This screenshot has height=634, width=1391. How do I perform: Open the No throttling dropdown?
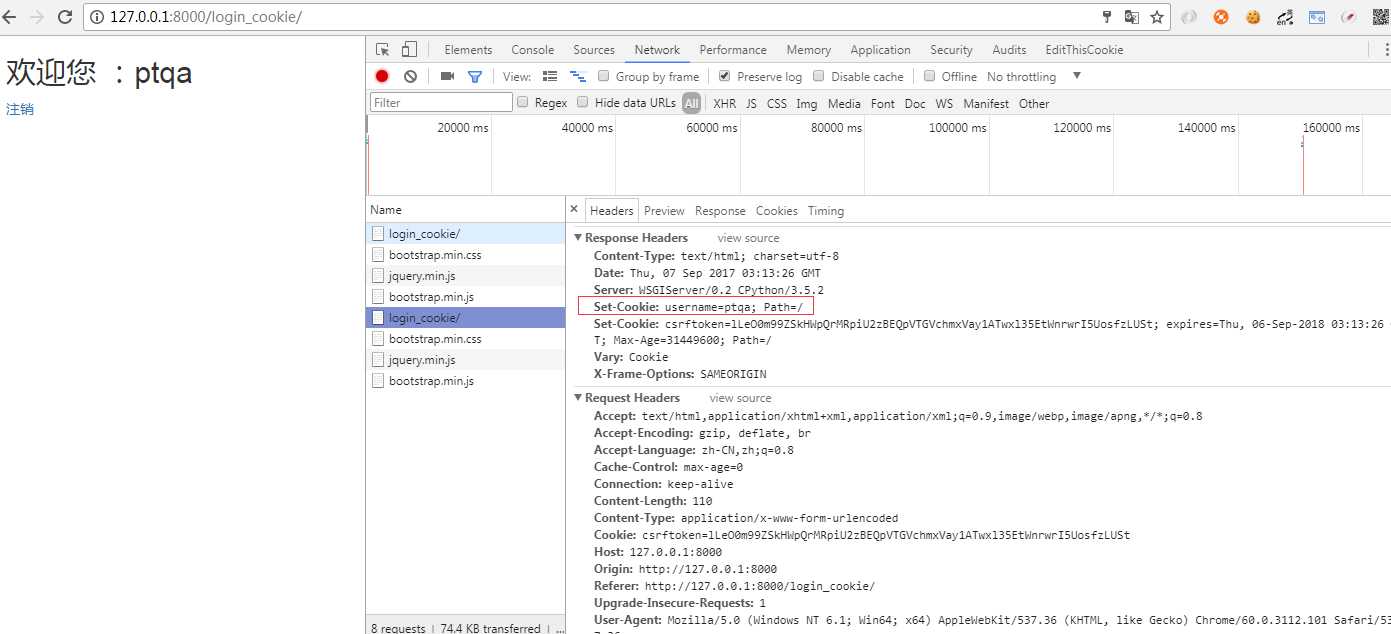[x=1034, y=76]
